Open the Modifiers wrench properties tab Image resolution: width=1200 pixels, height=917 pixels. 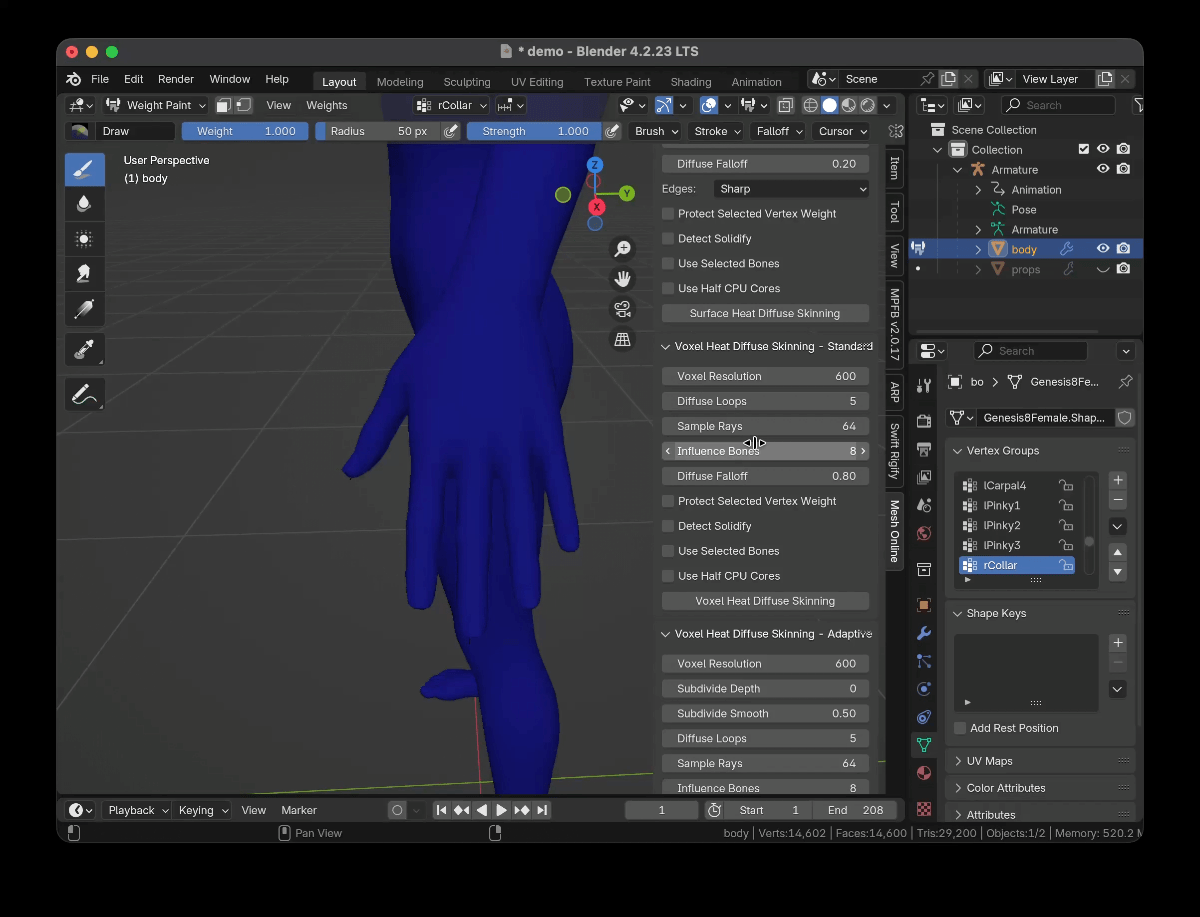pos(924,633)
